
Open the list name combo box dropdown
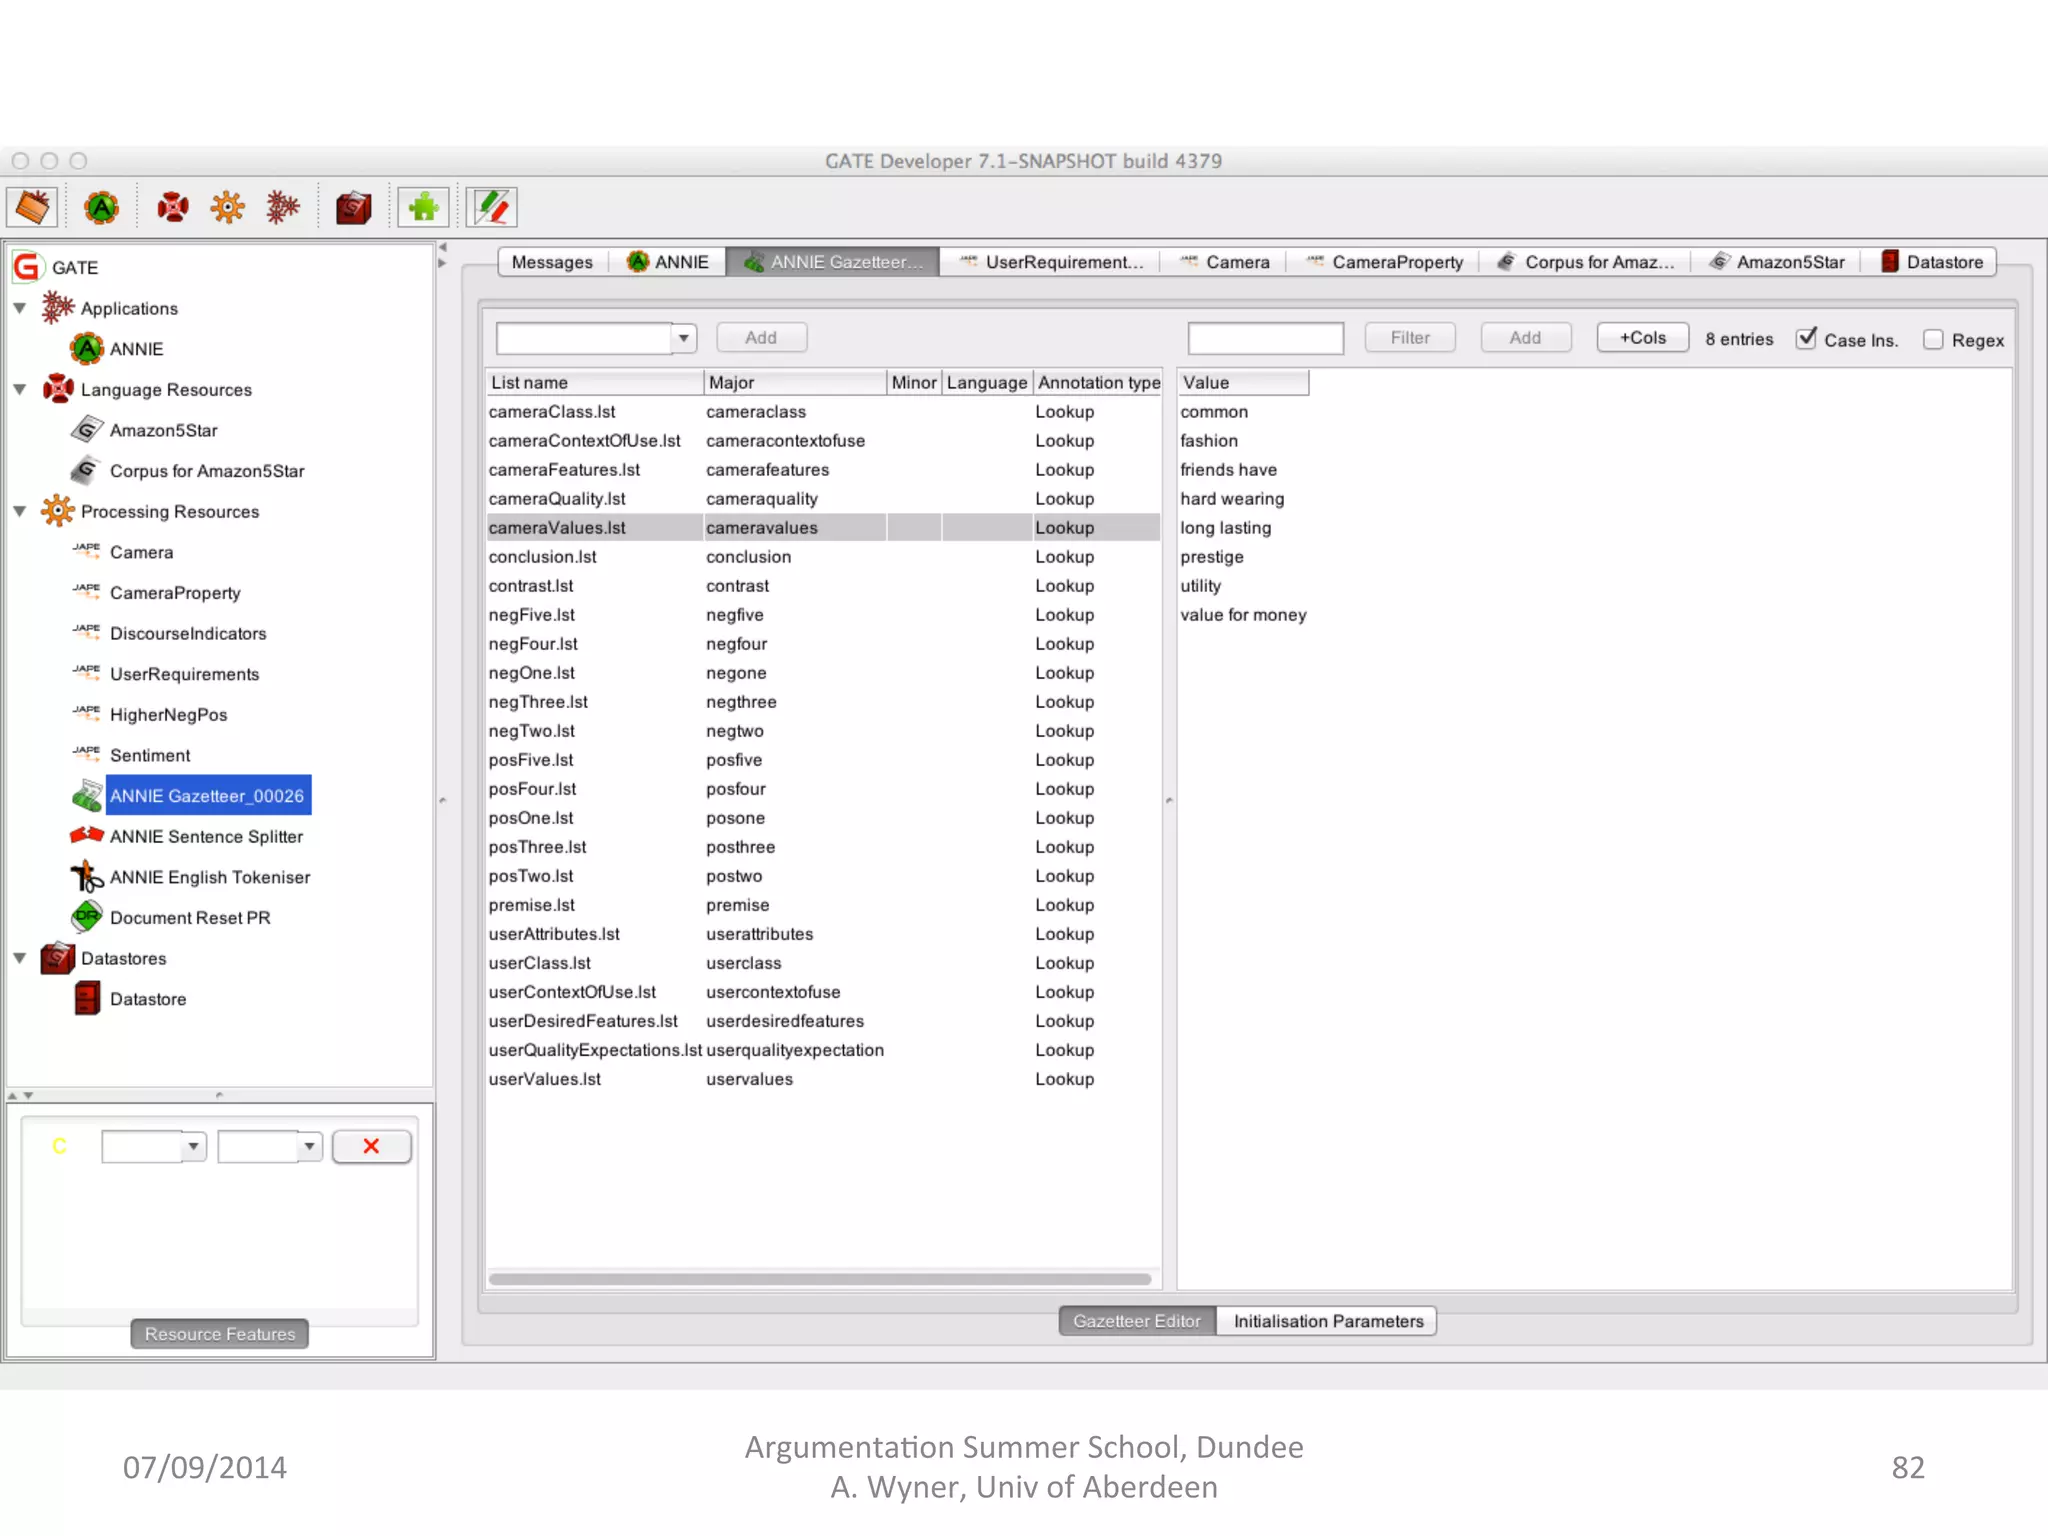tap(684, 338)
